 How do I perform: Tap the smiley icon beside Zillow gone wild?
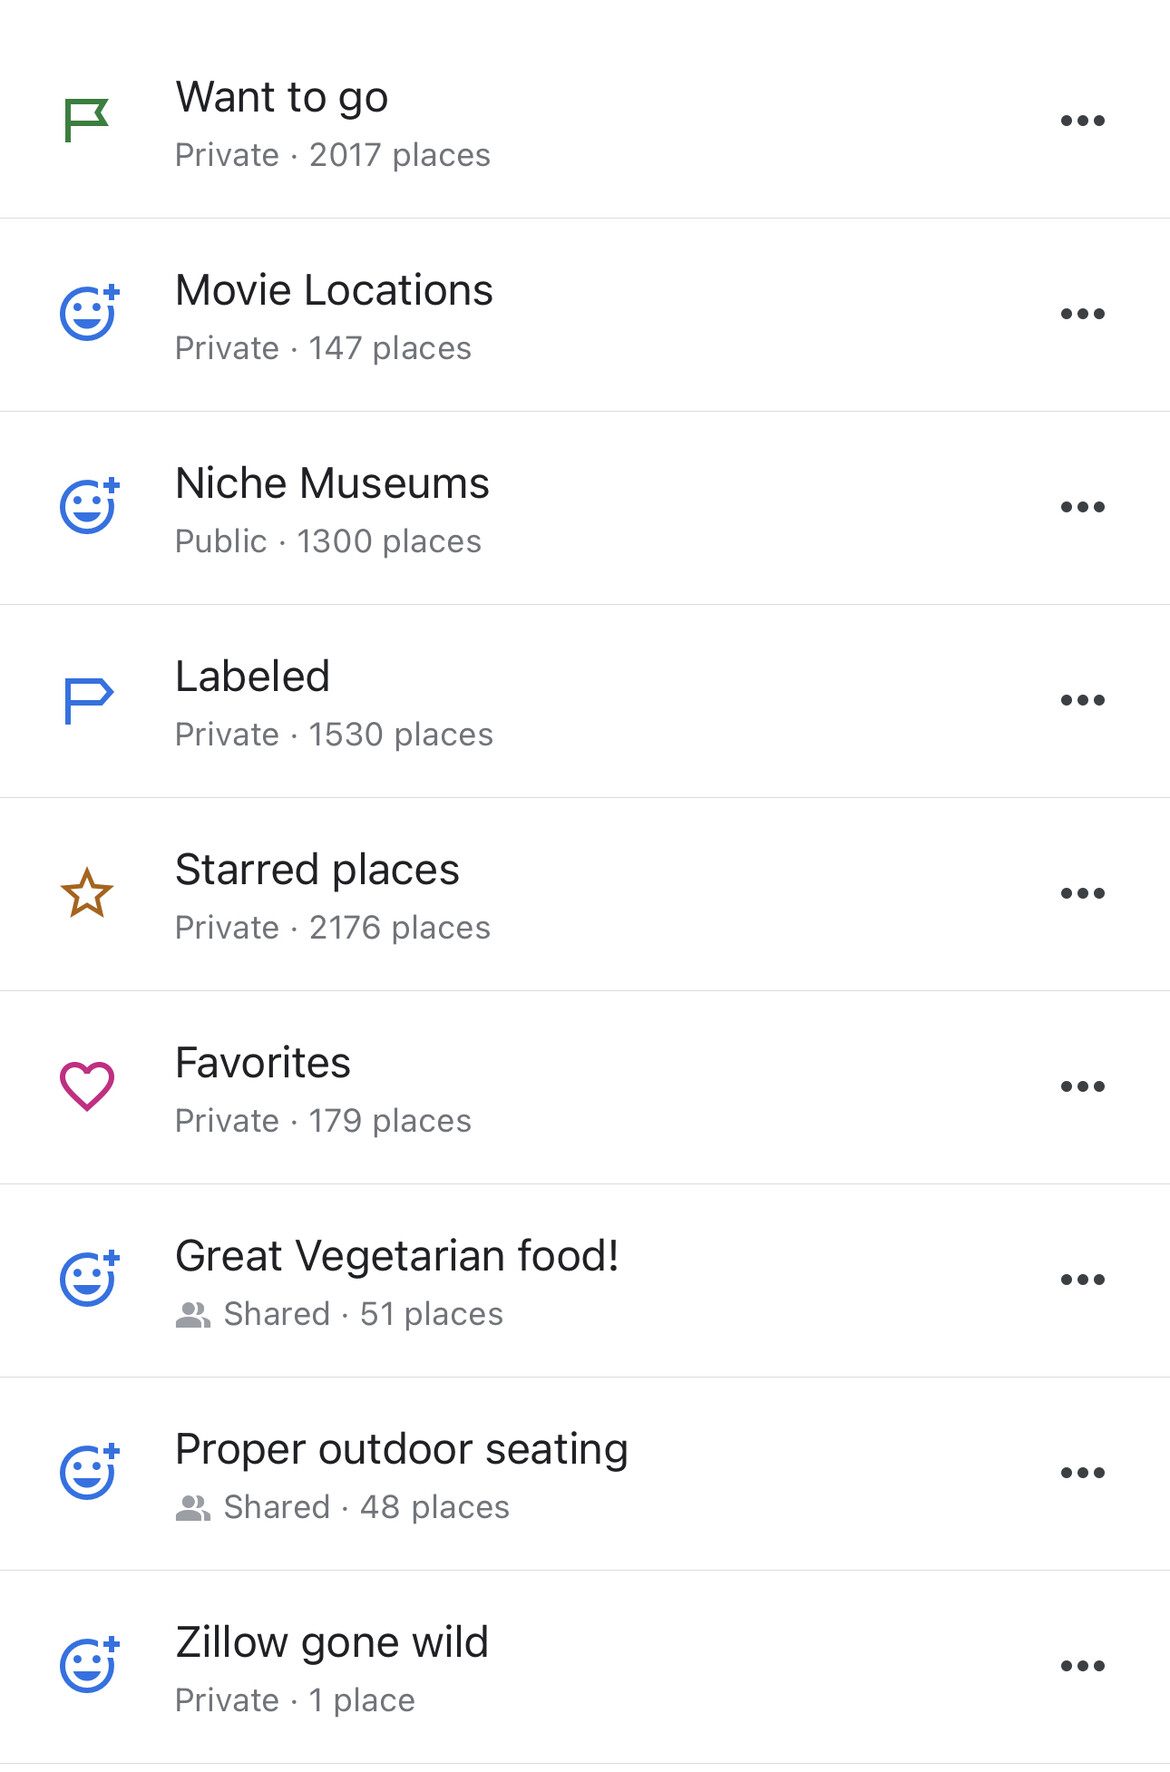coord(89,1665)
